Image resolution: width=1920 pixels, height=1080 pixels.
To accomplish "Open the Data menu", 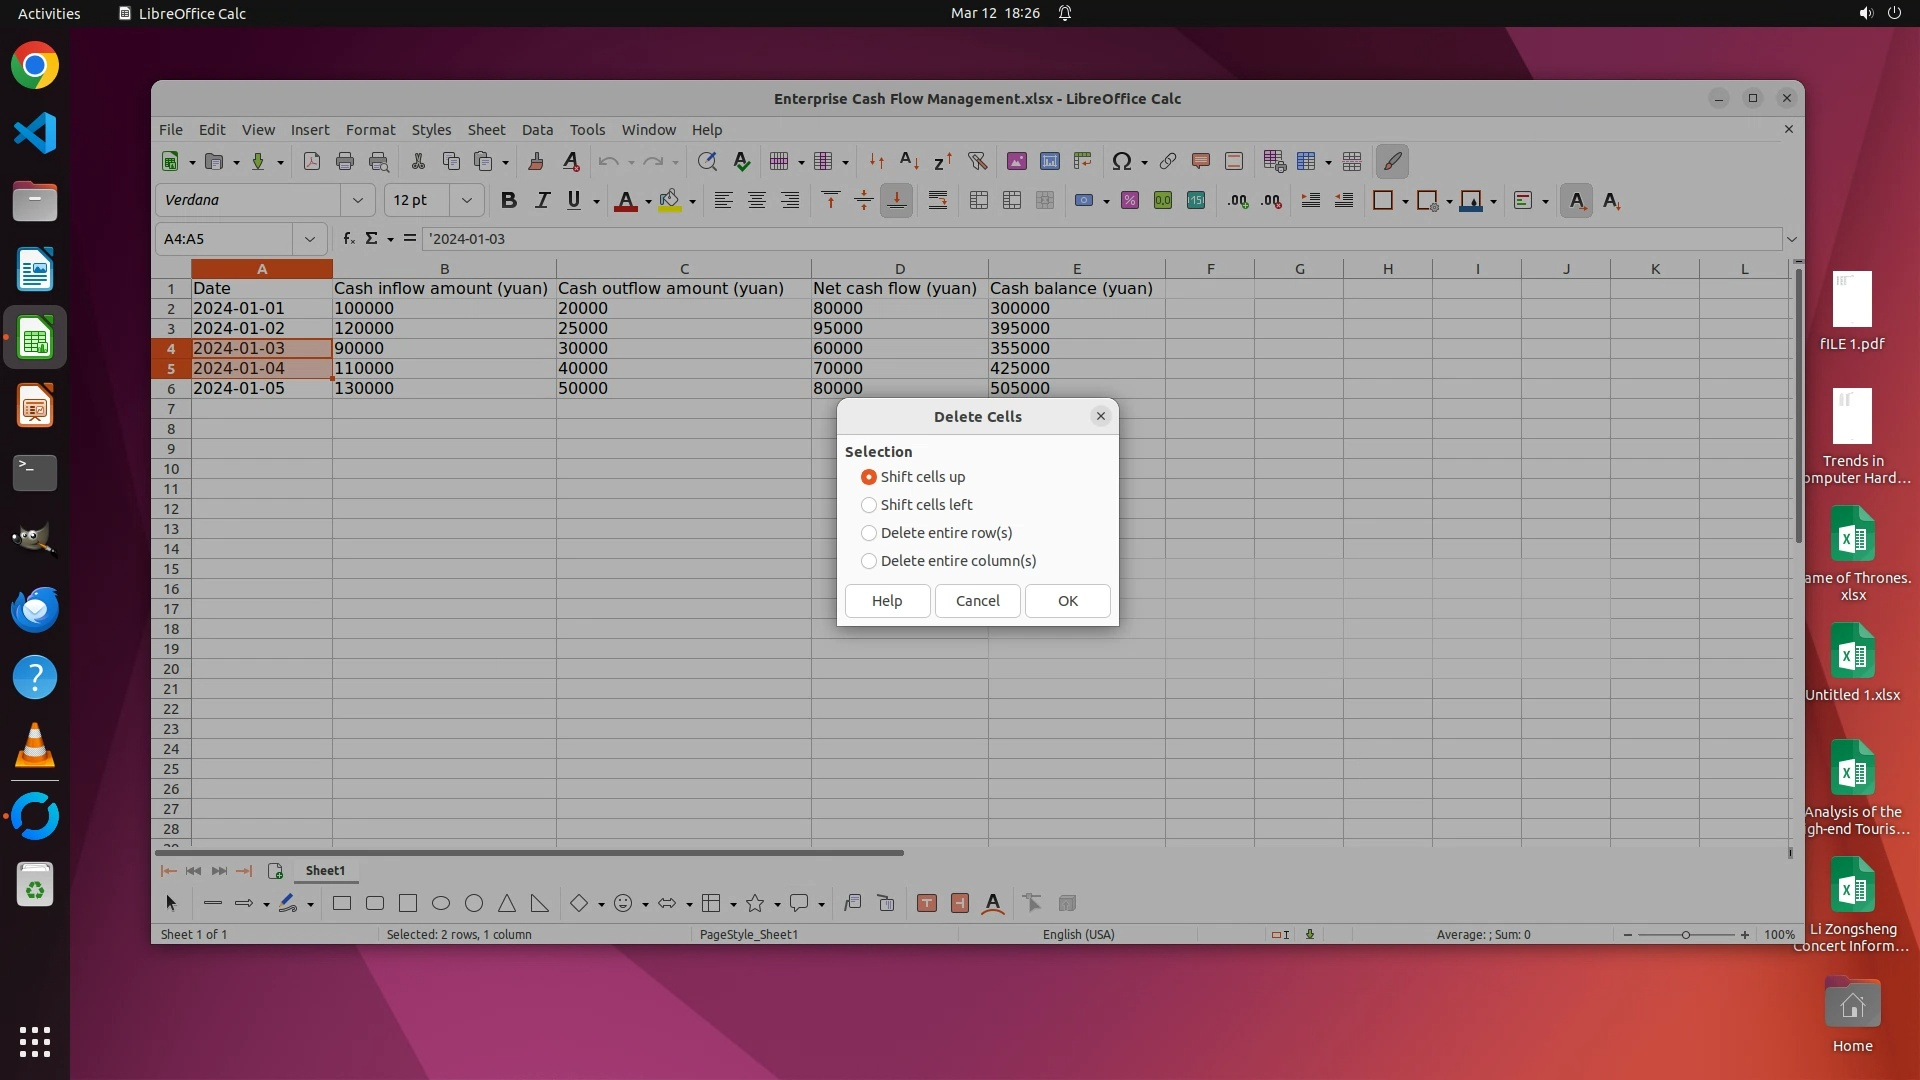I will (537, 130).
